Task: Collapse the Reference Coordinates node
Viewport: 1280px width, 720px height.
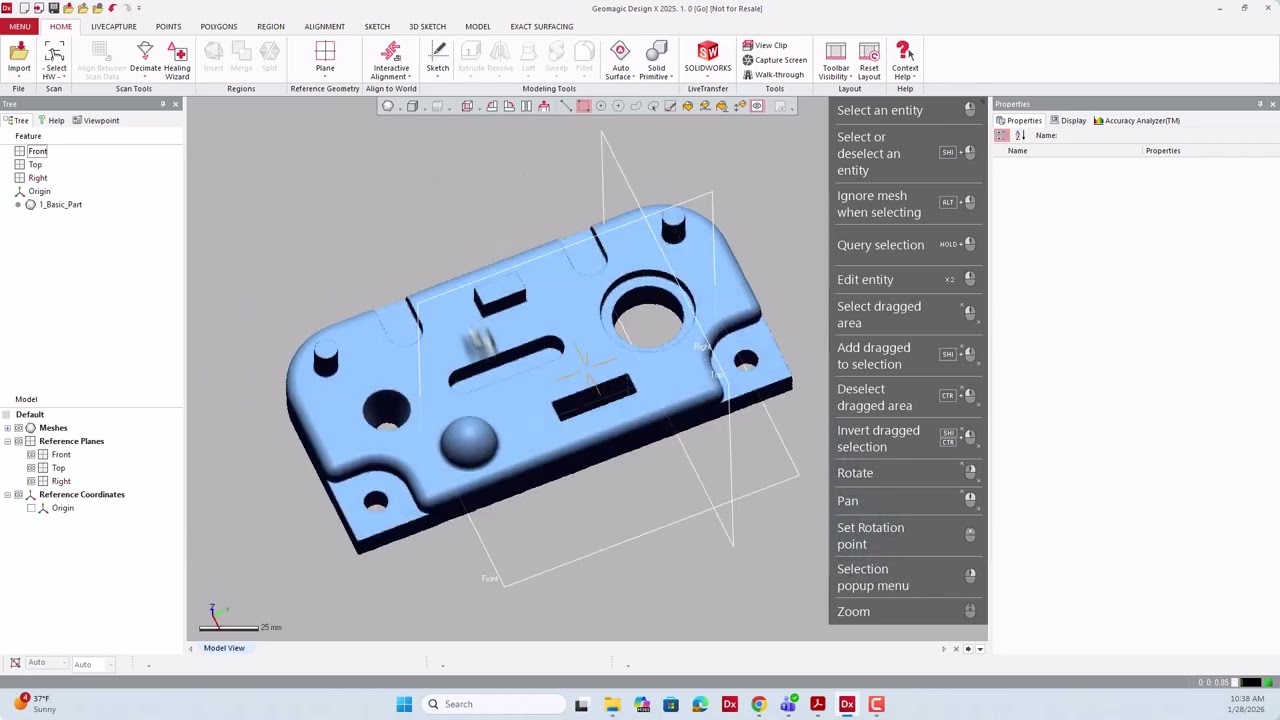Action: 7,495
